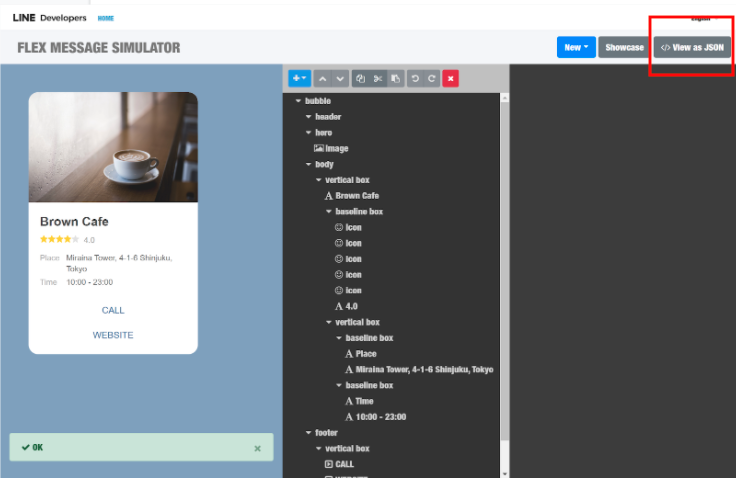Image resolution: width=736 pixels, height=478 pixels.
Task: Click the View as JSON button
Action: click(x=692, y=47)
